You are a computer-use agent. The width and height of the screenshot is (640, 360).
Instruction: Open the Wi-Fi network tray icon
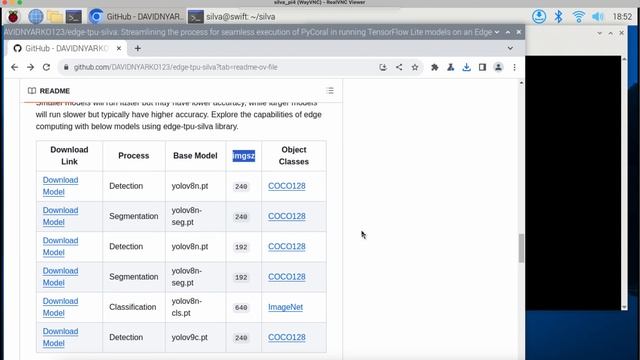point(578,17)
